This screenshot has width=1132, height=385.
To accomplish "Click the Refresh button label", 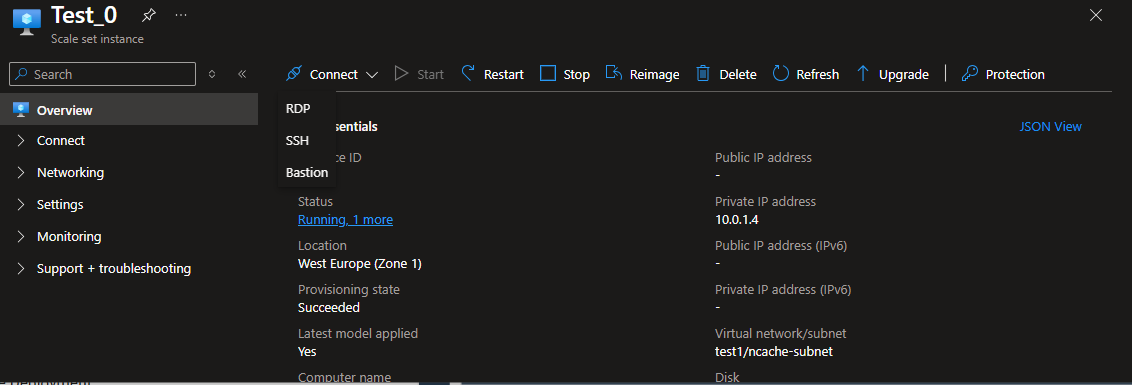I will (818, 74).
